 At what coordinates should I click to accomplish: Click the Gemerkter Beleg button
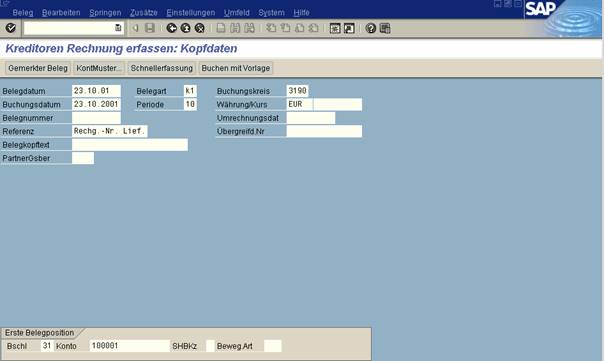[38, 68]
